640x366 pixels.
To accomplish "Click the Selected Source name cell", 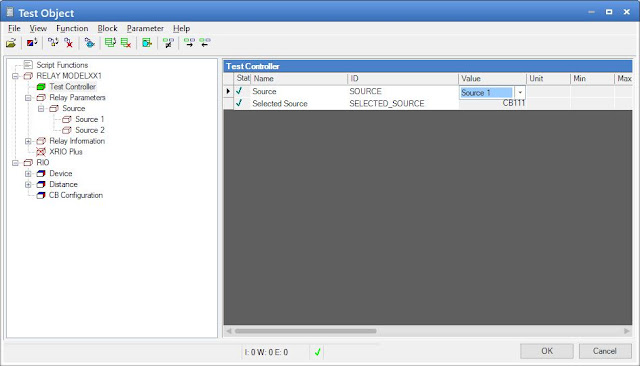I will [299, 104].
